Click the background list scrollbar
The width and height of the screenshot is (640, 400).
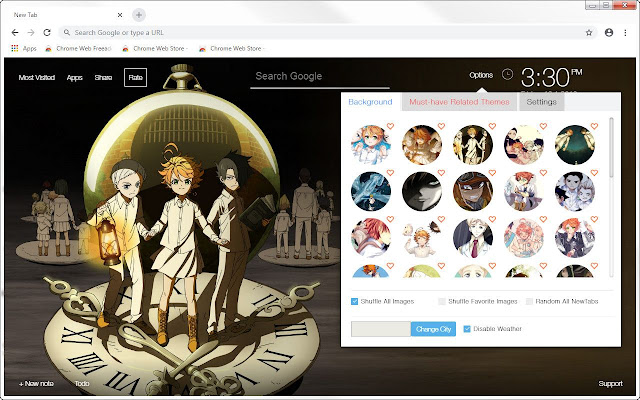(x=611, y=148)
